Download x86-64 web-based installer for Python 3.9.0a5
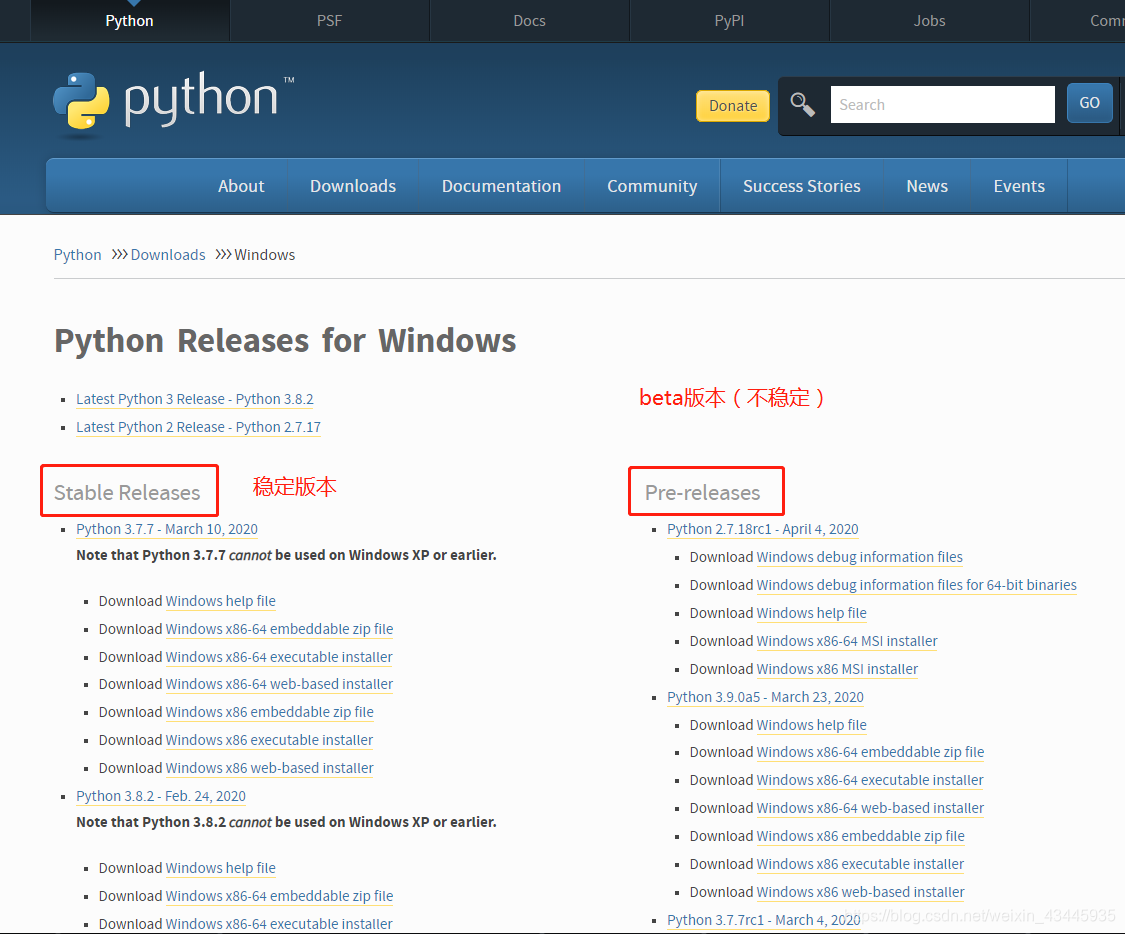 tap(870, 808)
